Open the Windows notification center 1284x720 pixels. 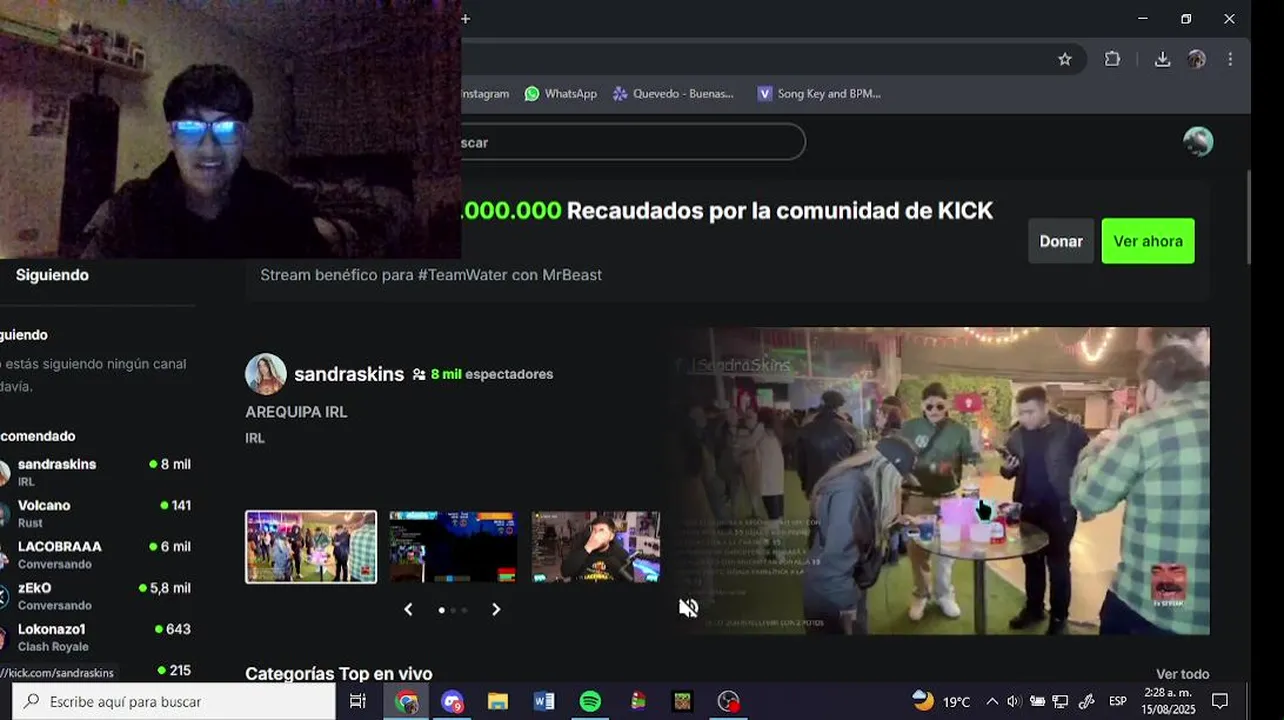coord(1220,701)
